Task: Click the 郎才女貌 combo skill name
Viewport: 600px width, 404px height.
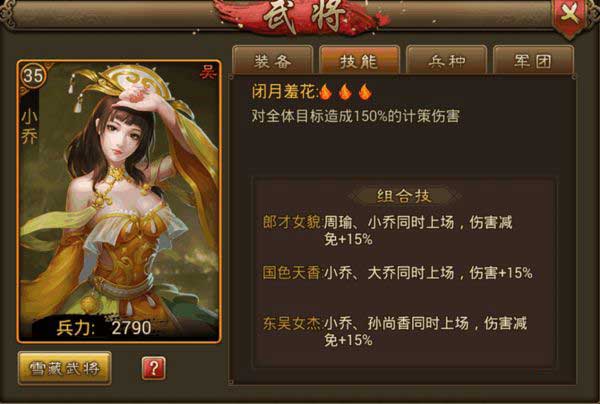Action: 292,222
